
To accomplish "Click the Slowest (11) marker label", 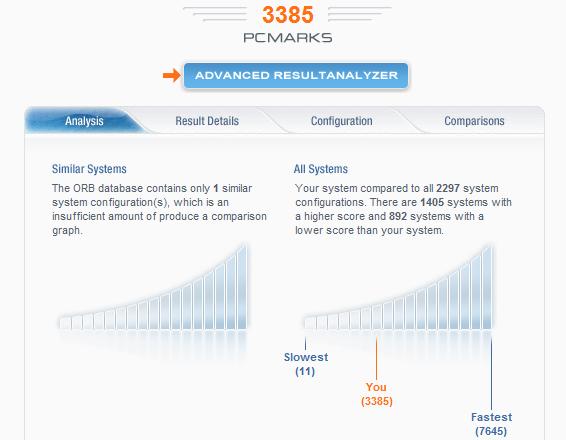I will [306, 364].
